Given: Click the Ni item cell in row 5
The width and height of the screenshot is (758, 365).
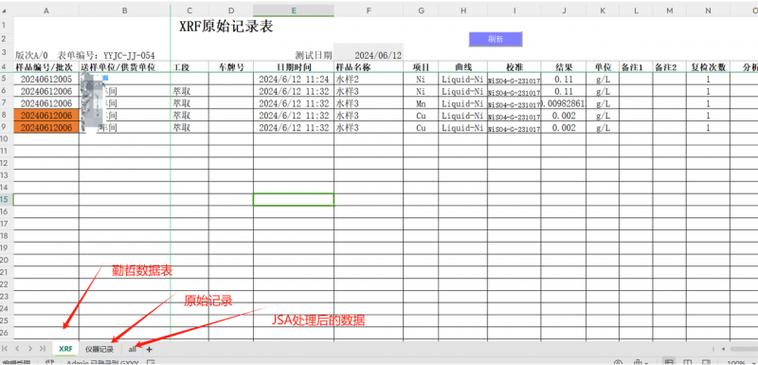Looking at the screenshot, I should click(x=421, y=79).
